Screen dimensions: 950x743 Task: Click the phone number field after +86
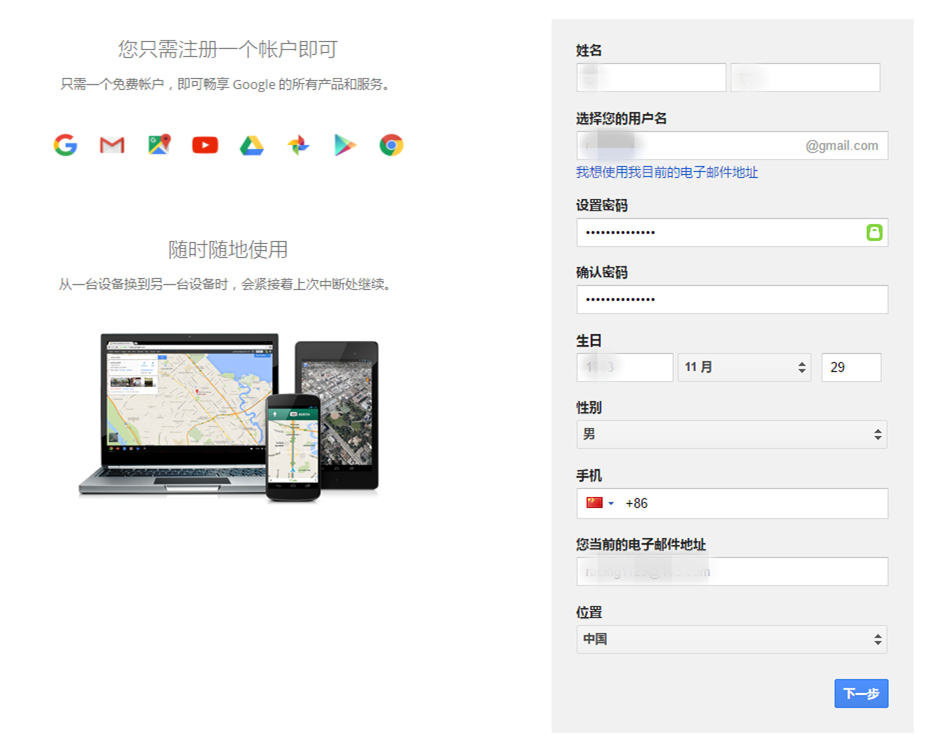point(763,503)
